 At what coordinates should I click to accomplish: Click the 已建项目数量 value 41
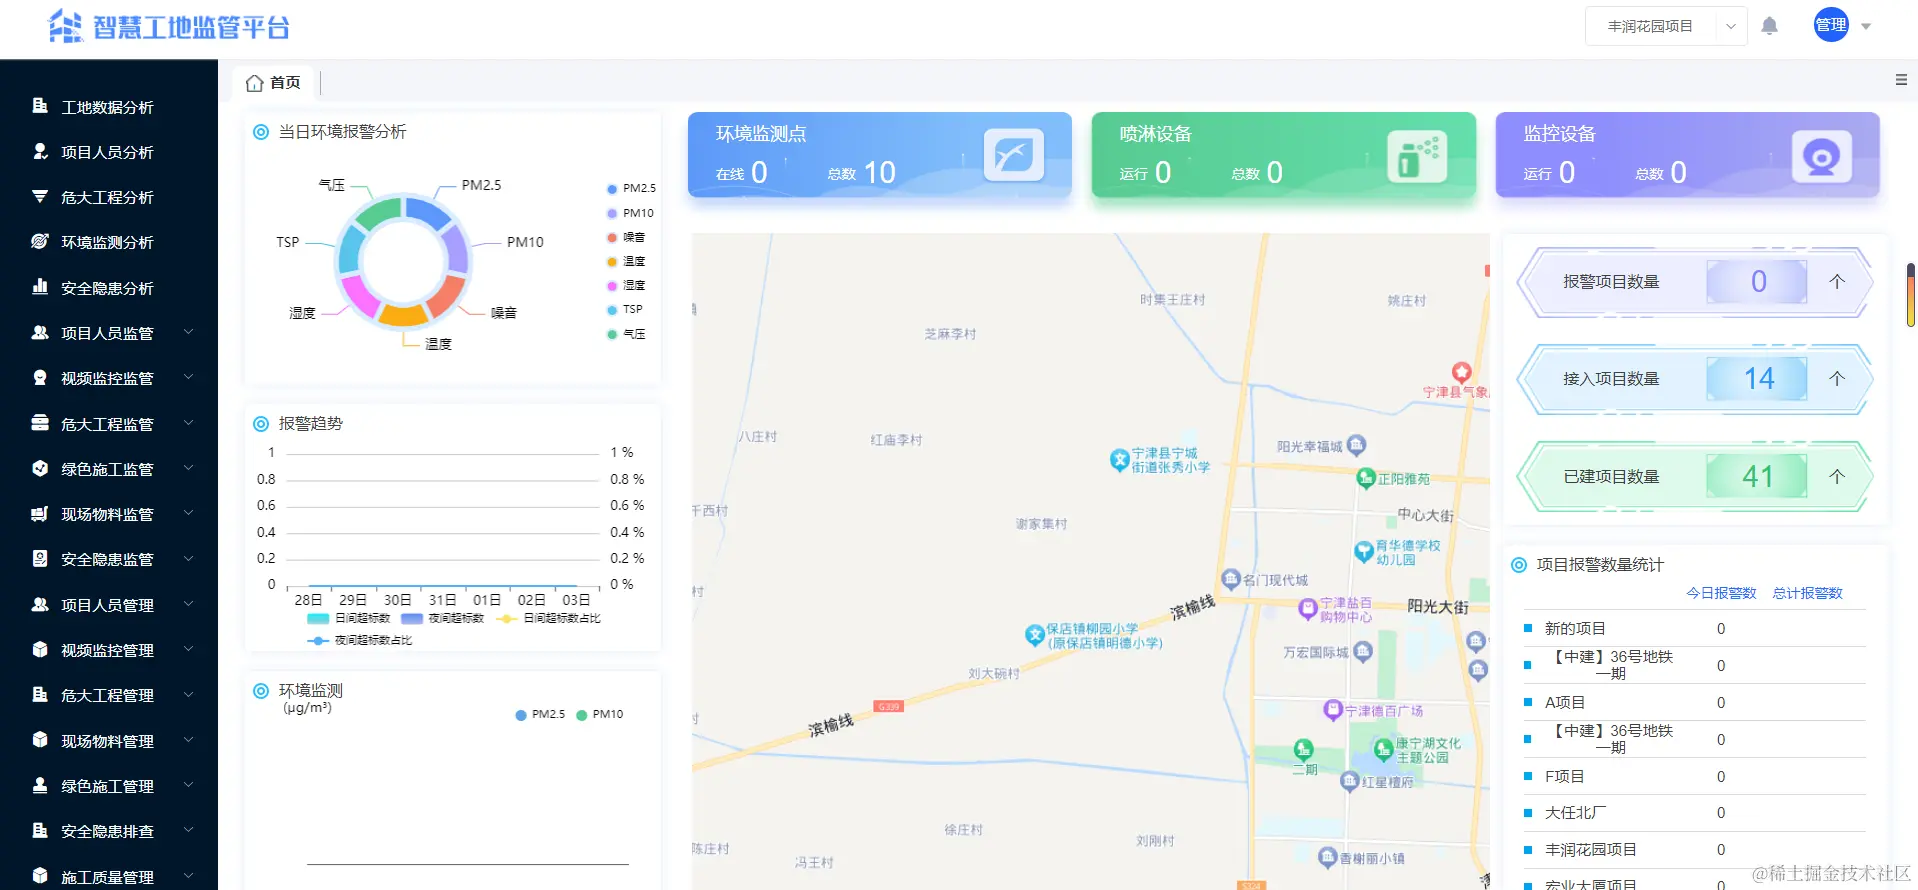(x=1757, y=476)
